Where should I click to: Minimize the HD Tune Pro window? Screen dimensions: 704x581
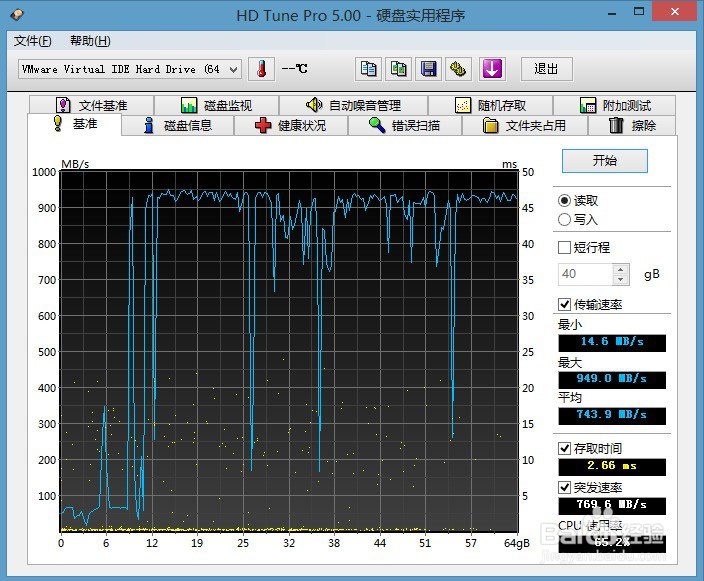612,11
